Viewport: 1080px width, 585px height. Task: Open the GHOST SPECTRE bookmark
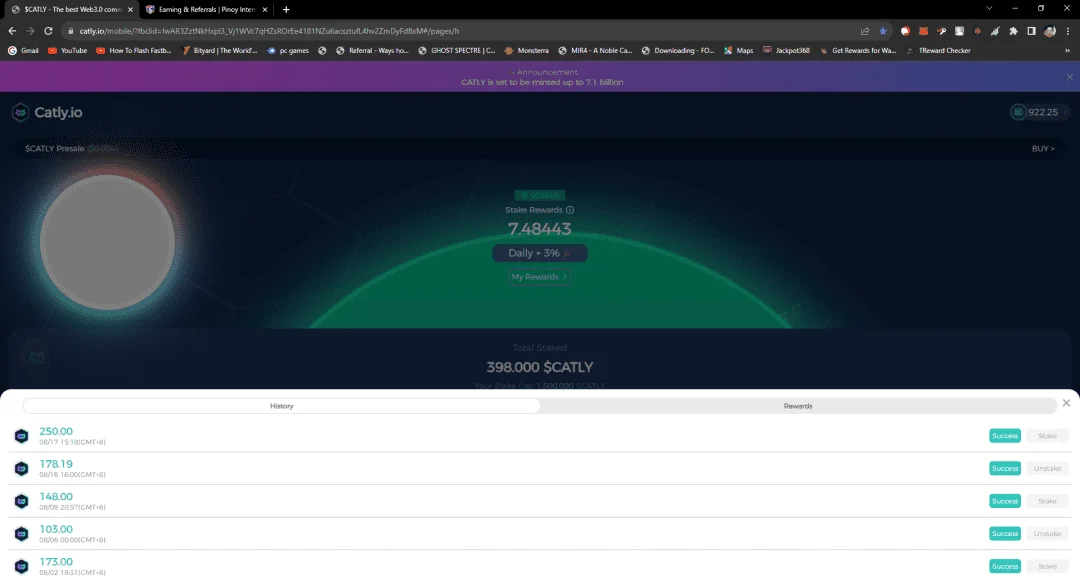pos(457,50)
